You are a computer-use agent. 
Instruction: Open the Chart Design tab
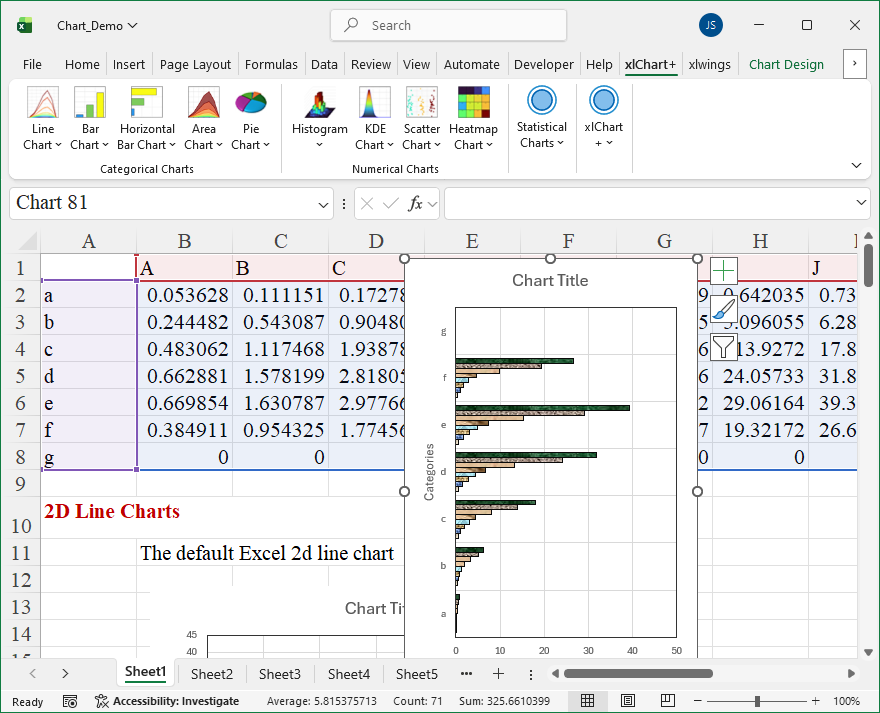coord(786,64)
